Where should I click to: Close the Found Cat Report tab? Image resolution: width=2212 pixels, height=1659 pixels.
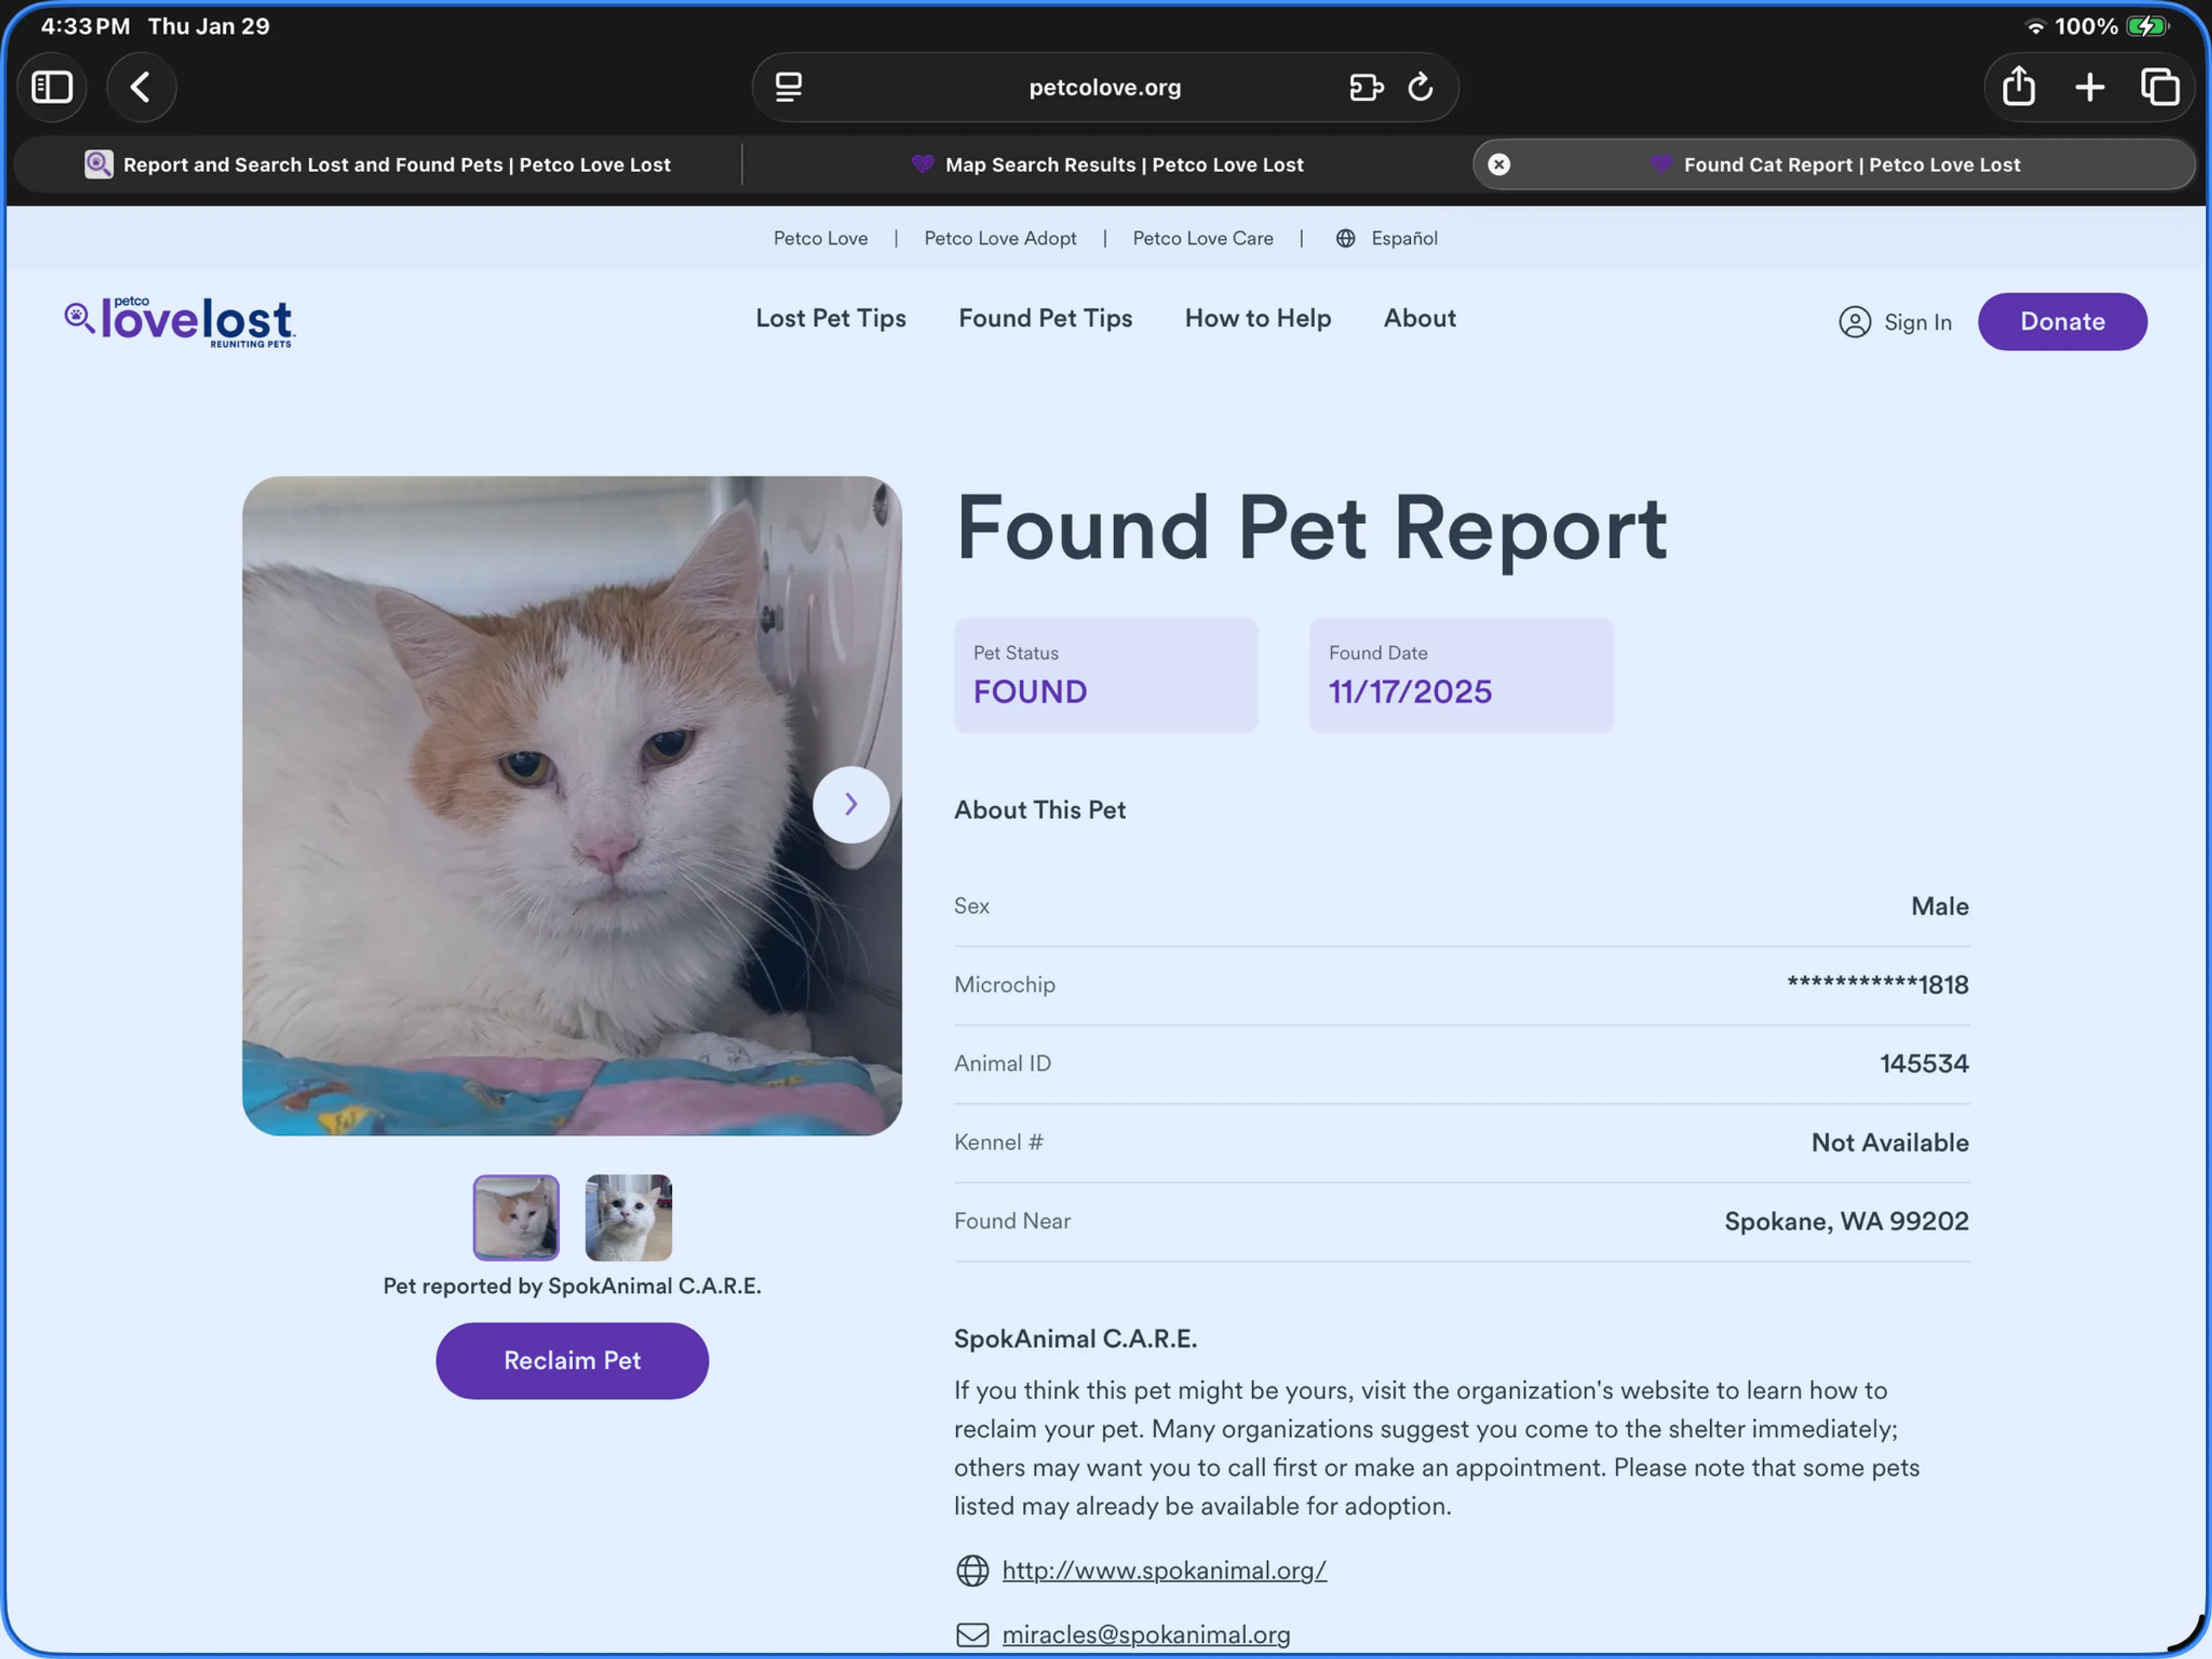click(x=1498, y=164)
